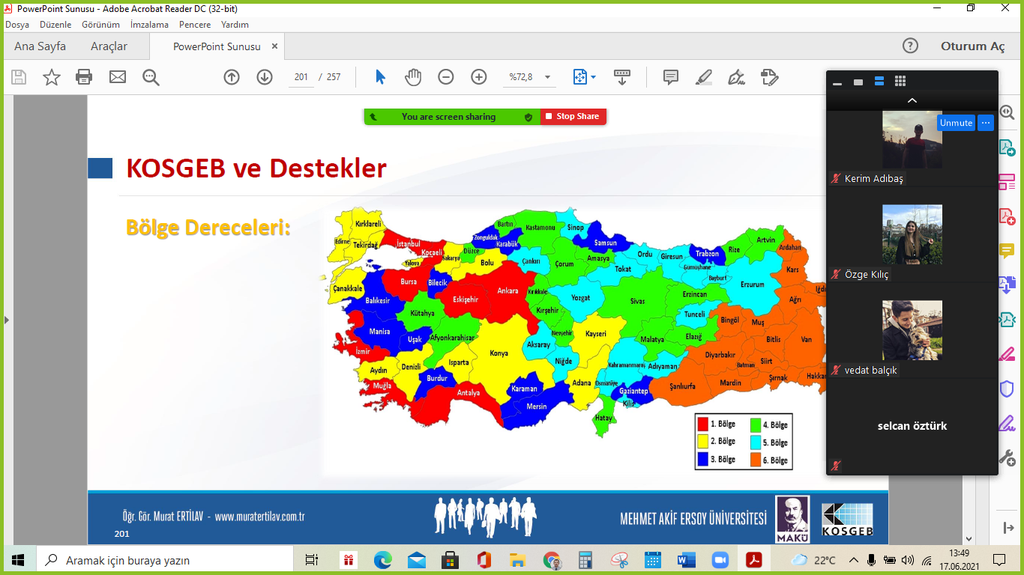Collapse the right tools pane arrow
The width and height of the screenshot is (1024, 575).
tap(1008, 527)
